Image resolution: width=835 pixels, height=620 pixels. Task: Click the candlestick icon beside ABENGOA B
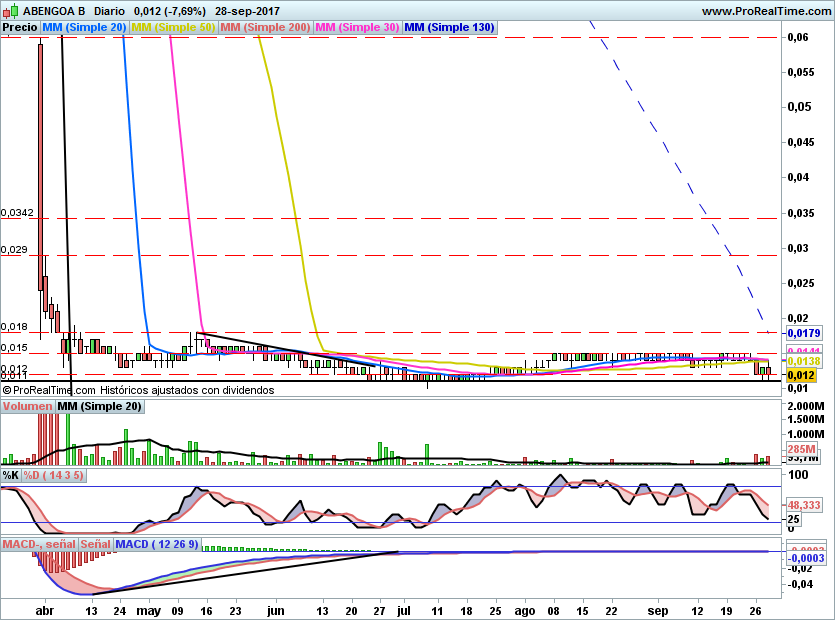(11, 10)
